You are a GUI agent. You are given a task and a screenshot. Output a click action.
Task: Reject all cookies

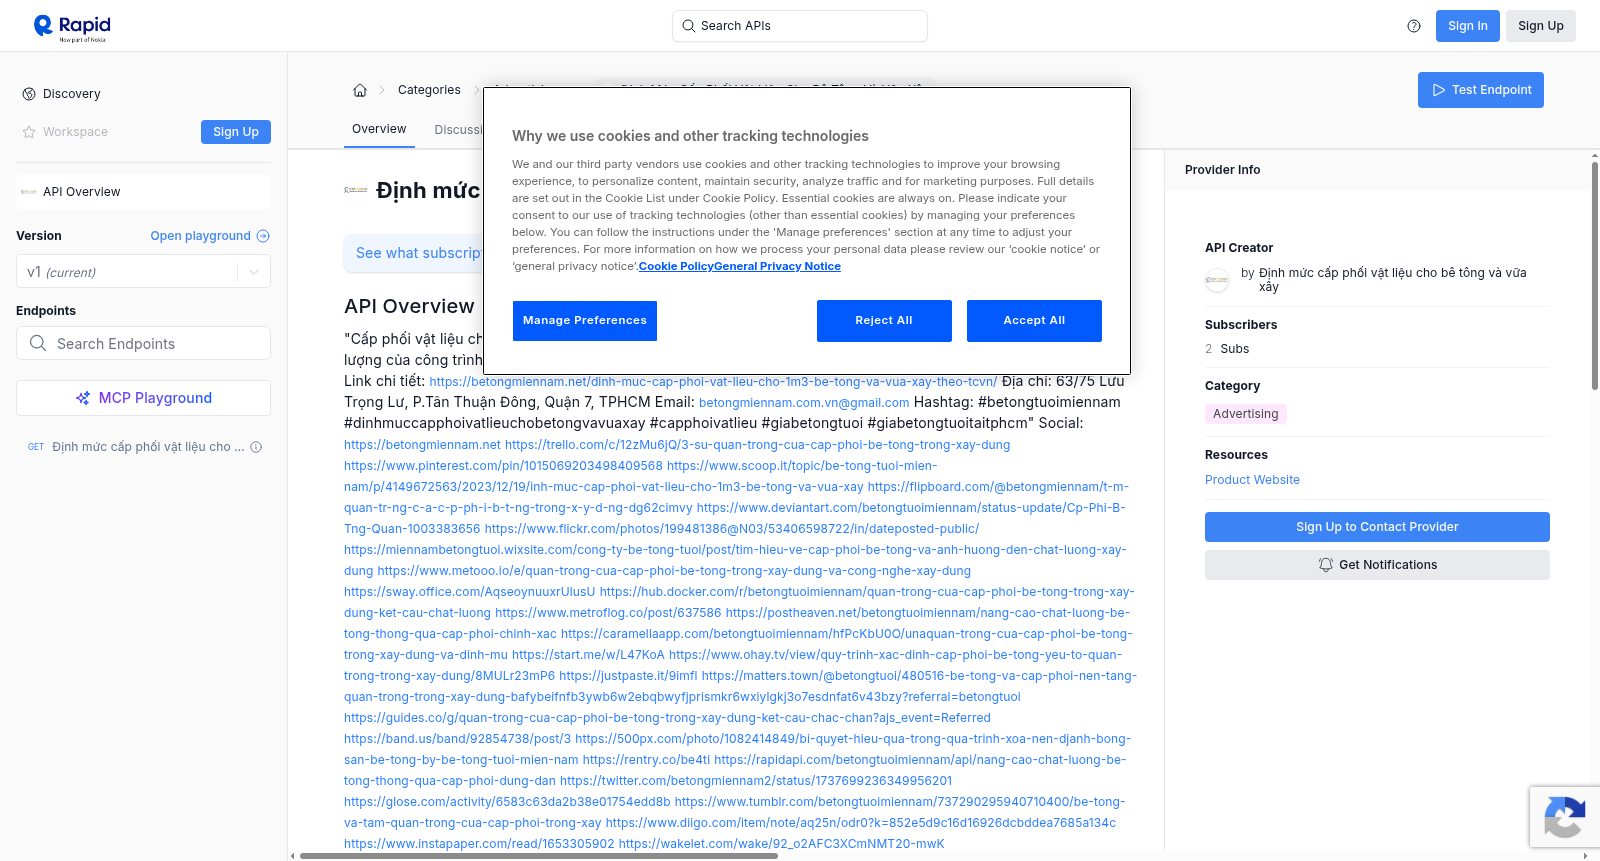coord(884,321)
